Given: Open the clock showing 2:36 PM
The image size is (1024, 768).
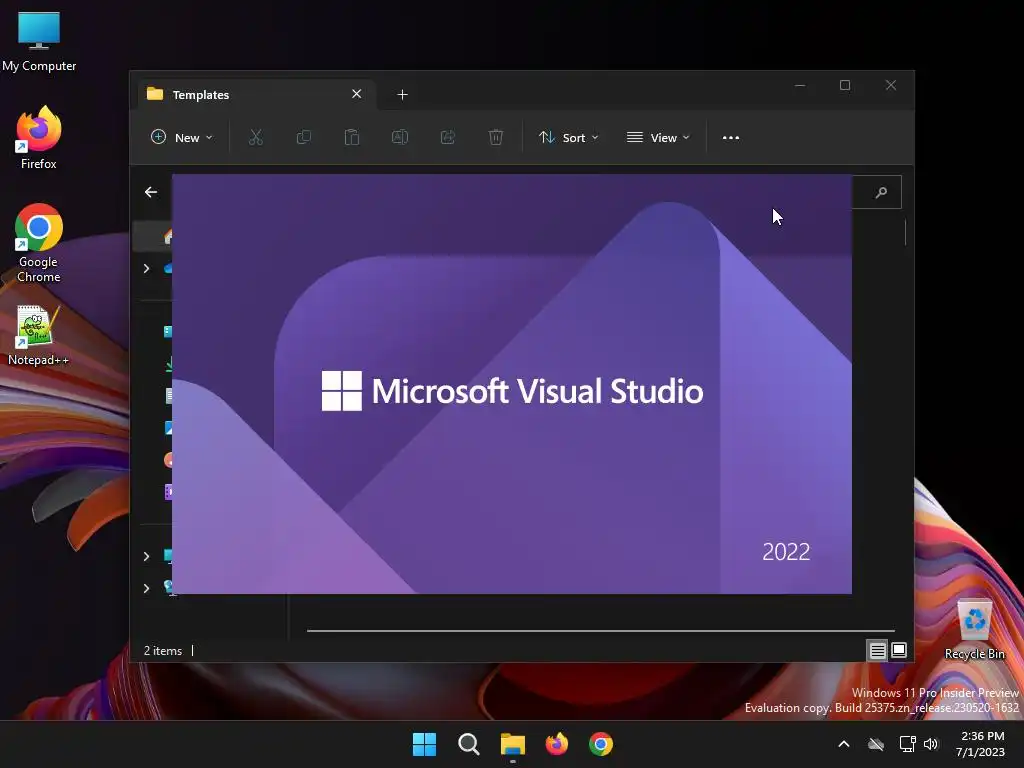Looking at the screenshot, I should [x=980, y=744].
